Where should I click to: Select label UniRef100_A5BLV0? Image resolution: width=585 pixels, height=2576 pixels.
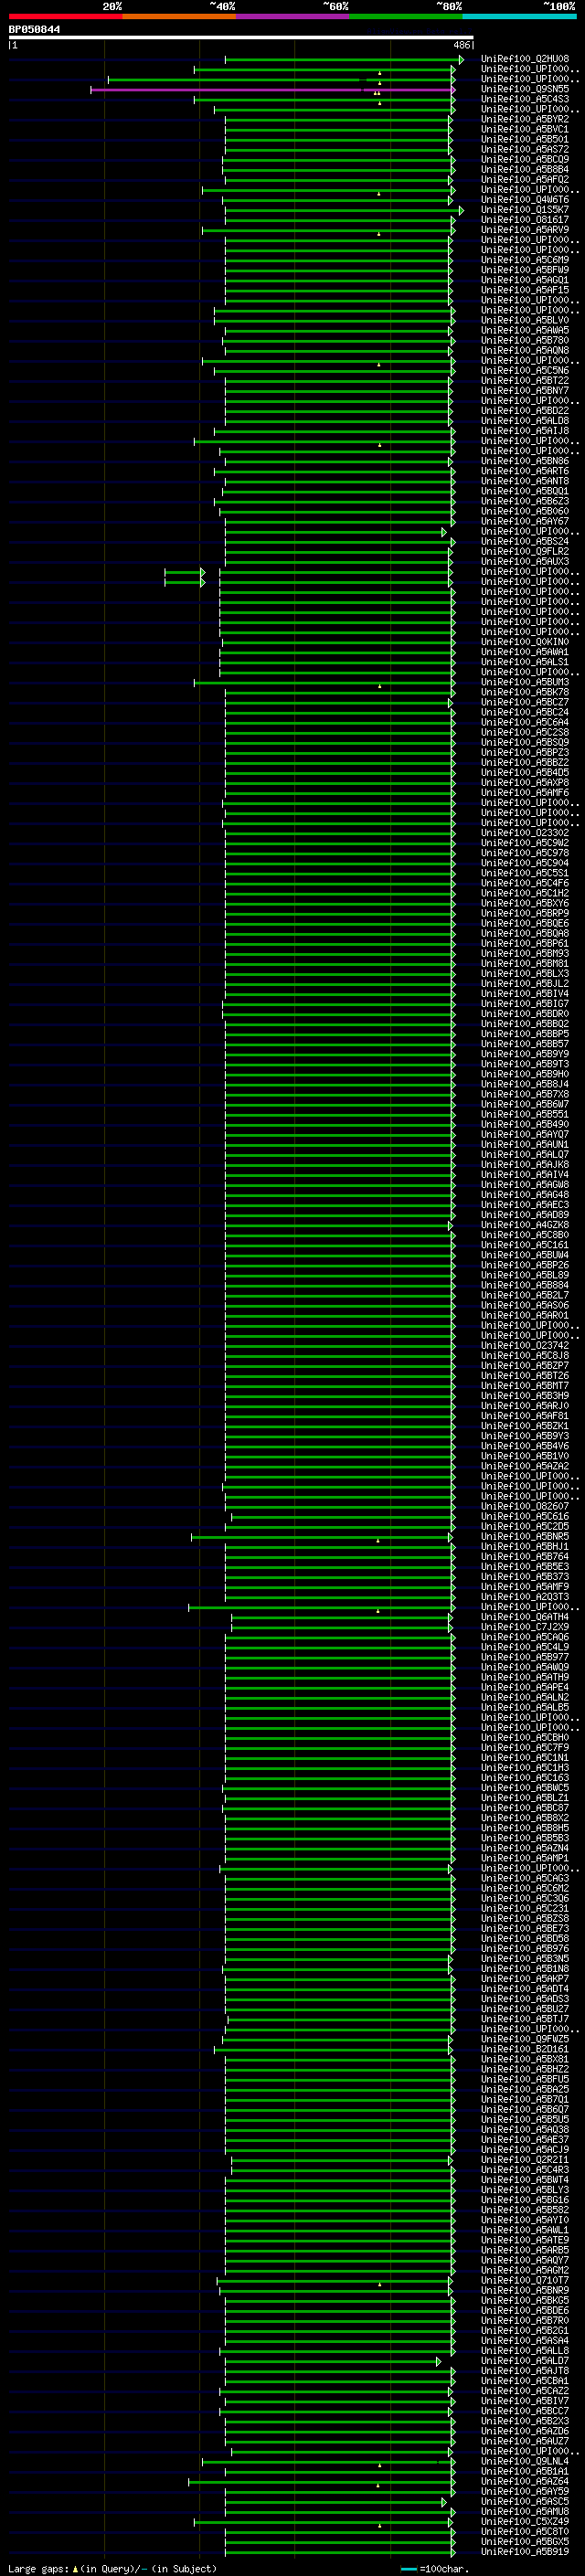(x=525, y=321)
